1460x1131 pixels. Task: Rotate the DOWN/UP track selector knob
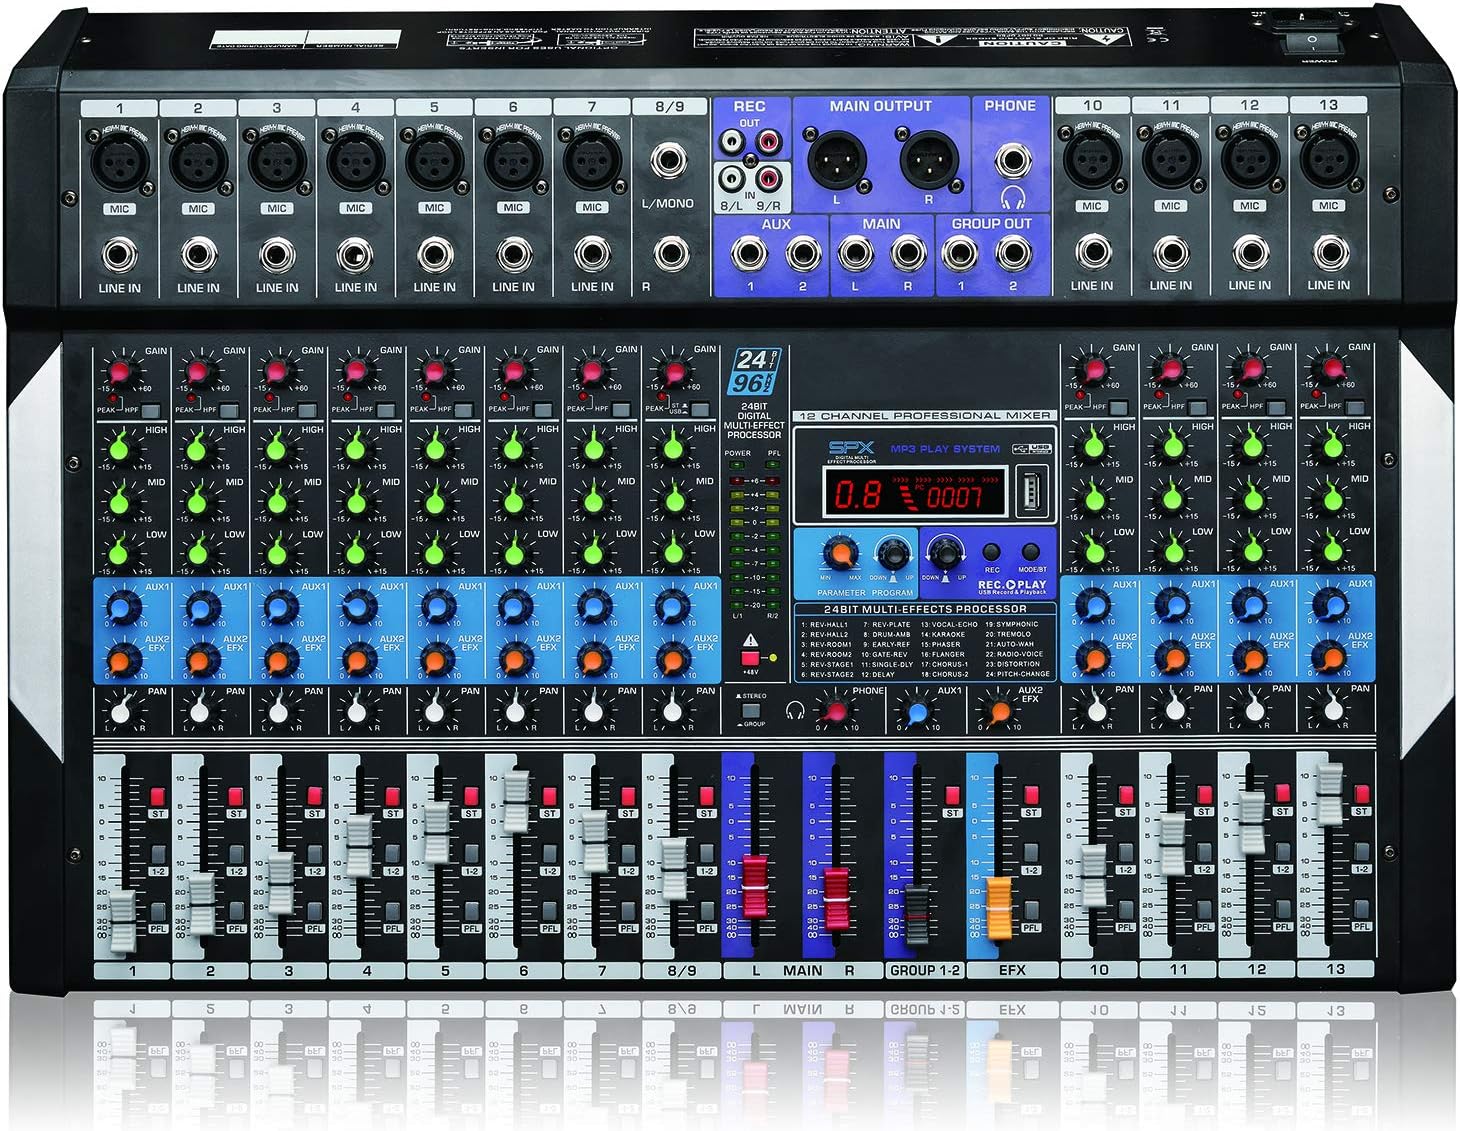tap(945, 554)
